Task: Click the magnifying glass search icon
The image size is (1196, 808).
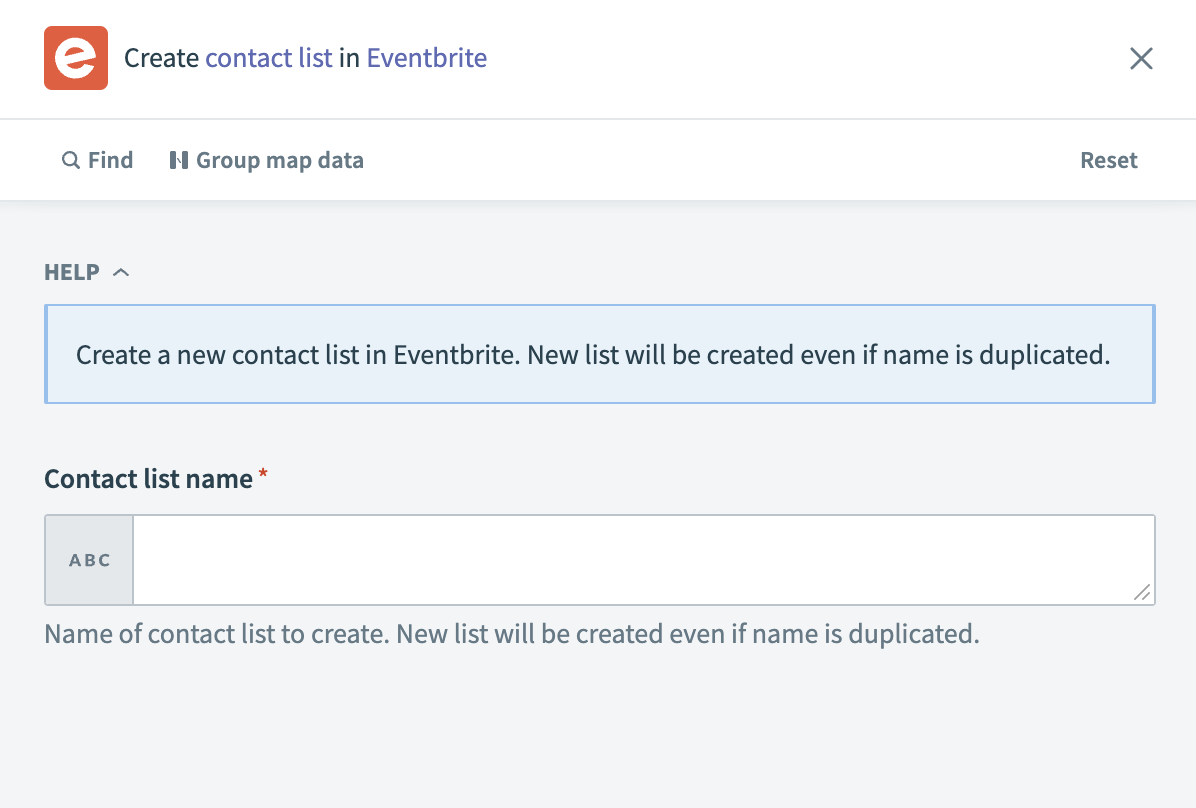Action: [70, 160]
